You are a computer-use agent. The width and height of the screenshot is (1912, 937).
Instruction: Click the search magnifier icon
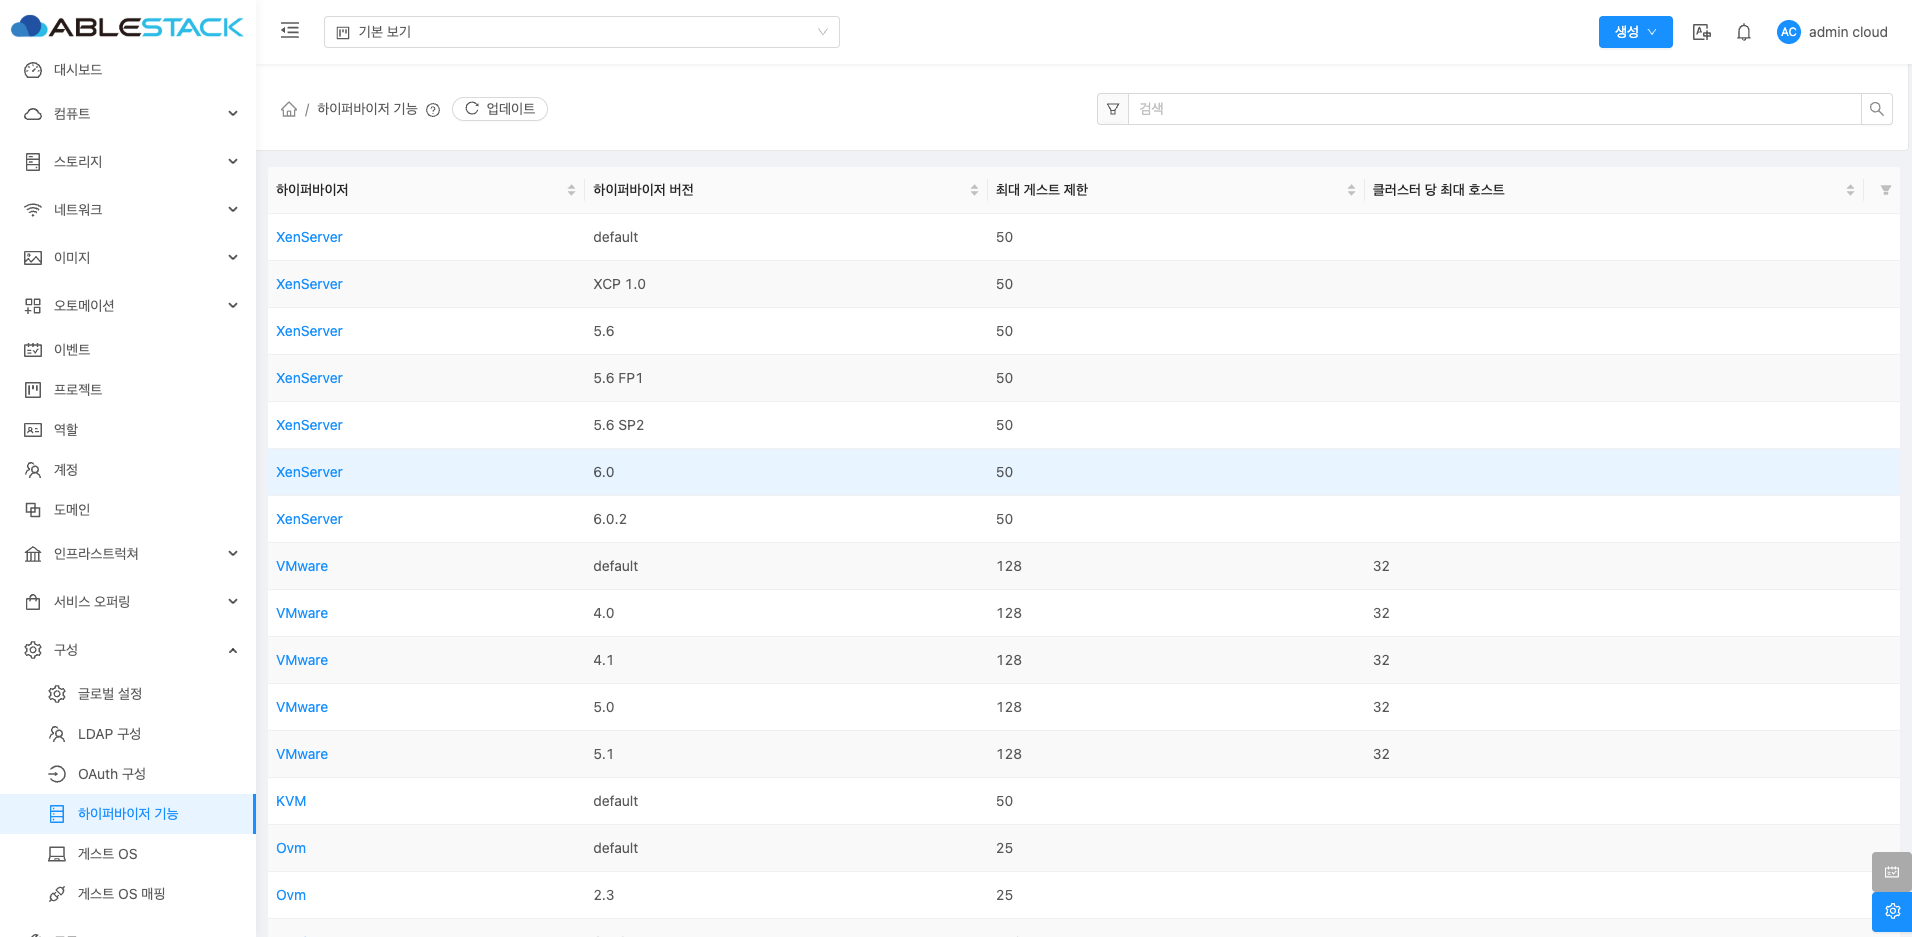(x=1876, y=109)
